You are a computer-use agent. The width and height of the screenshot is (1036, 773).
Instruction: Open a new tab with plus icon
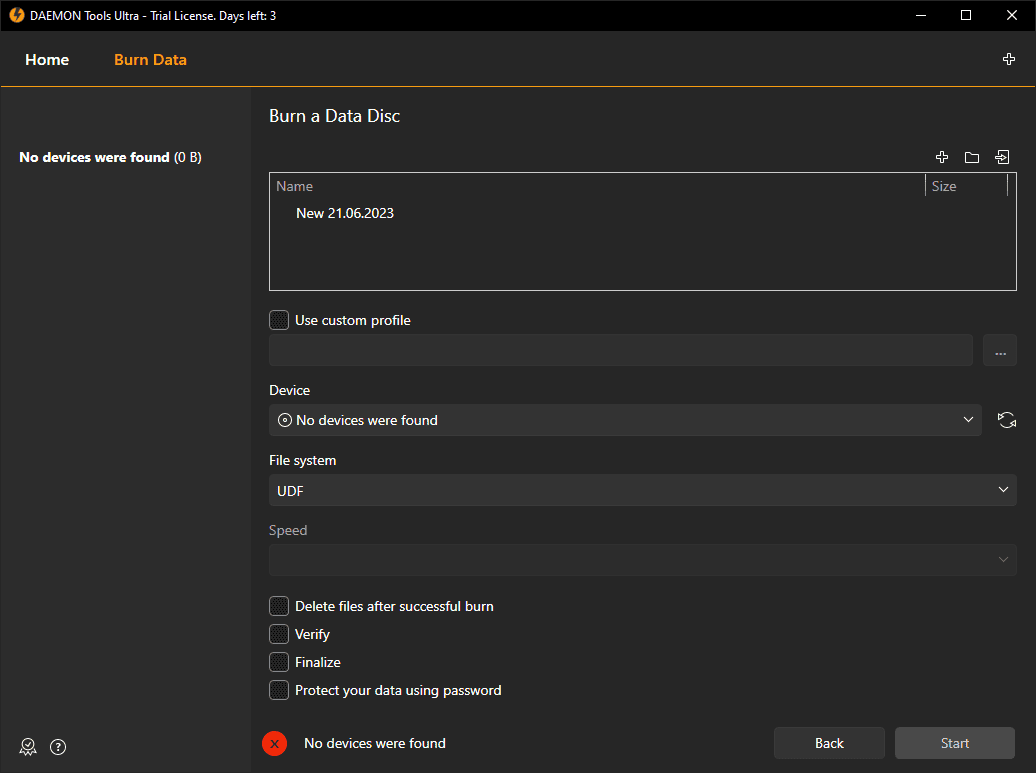click(x=1009, y=59)
